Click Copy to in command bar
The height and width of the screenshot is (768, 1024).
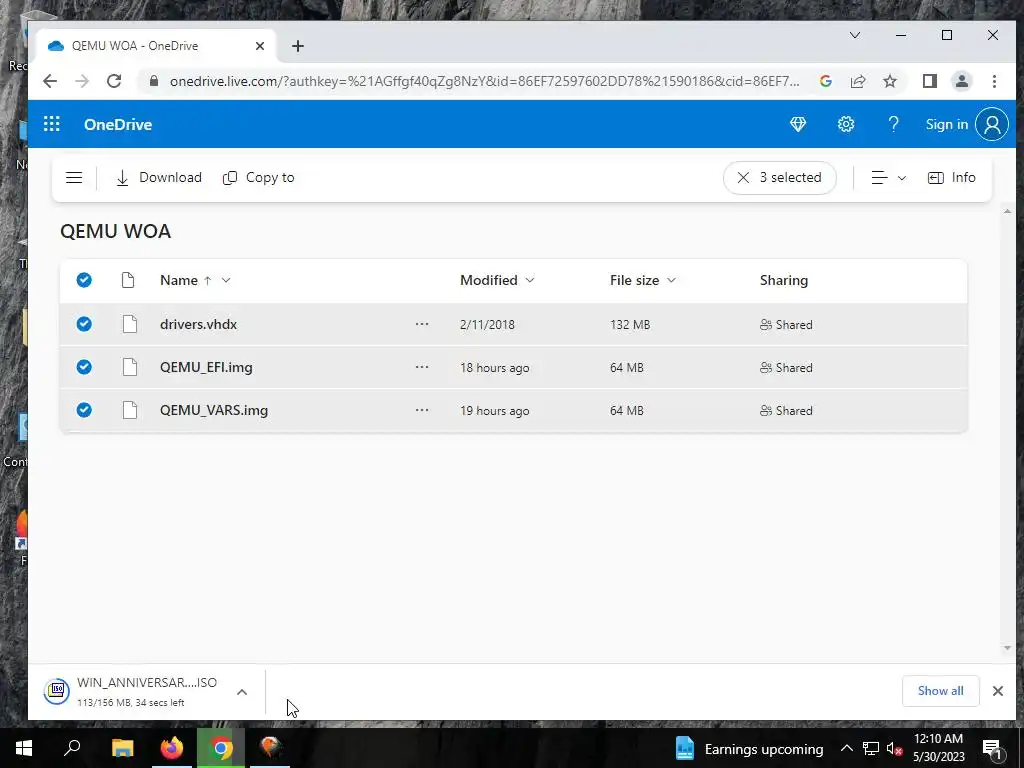[x=259, y=178]
